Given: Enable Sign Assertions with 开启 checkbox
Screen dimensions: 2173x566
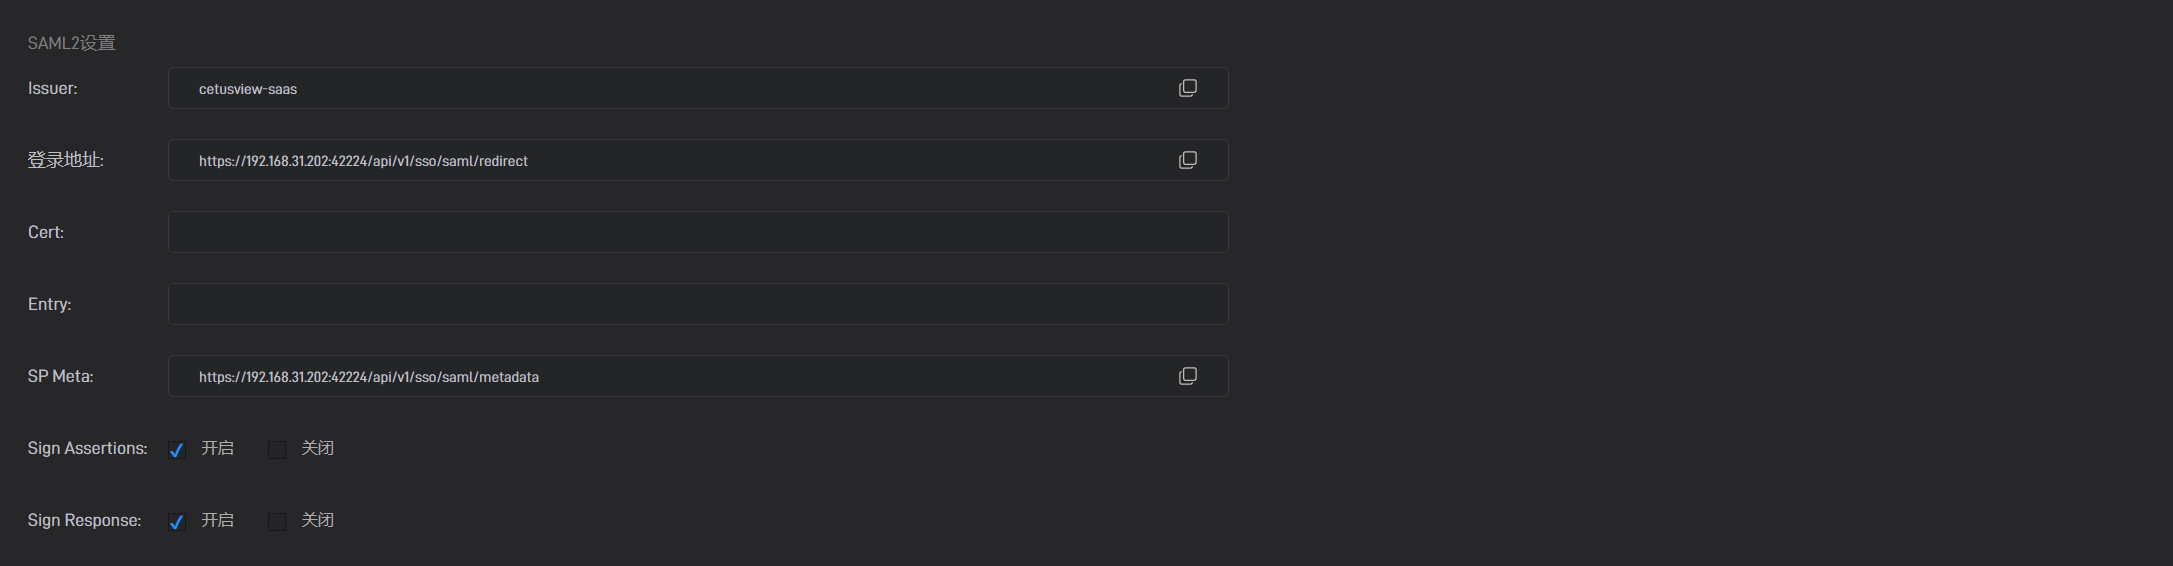Looking at the screenshot, I should click(177, 450).
